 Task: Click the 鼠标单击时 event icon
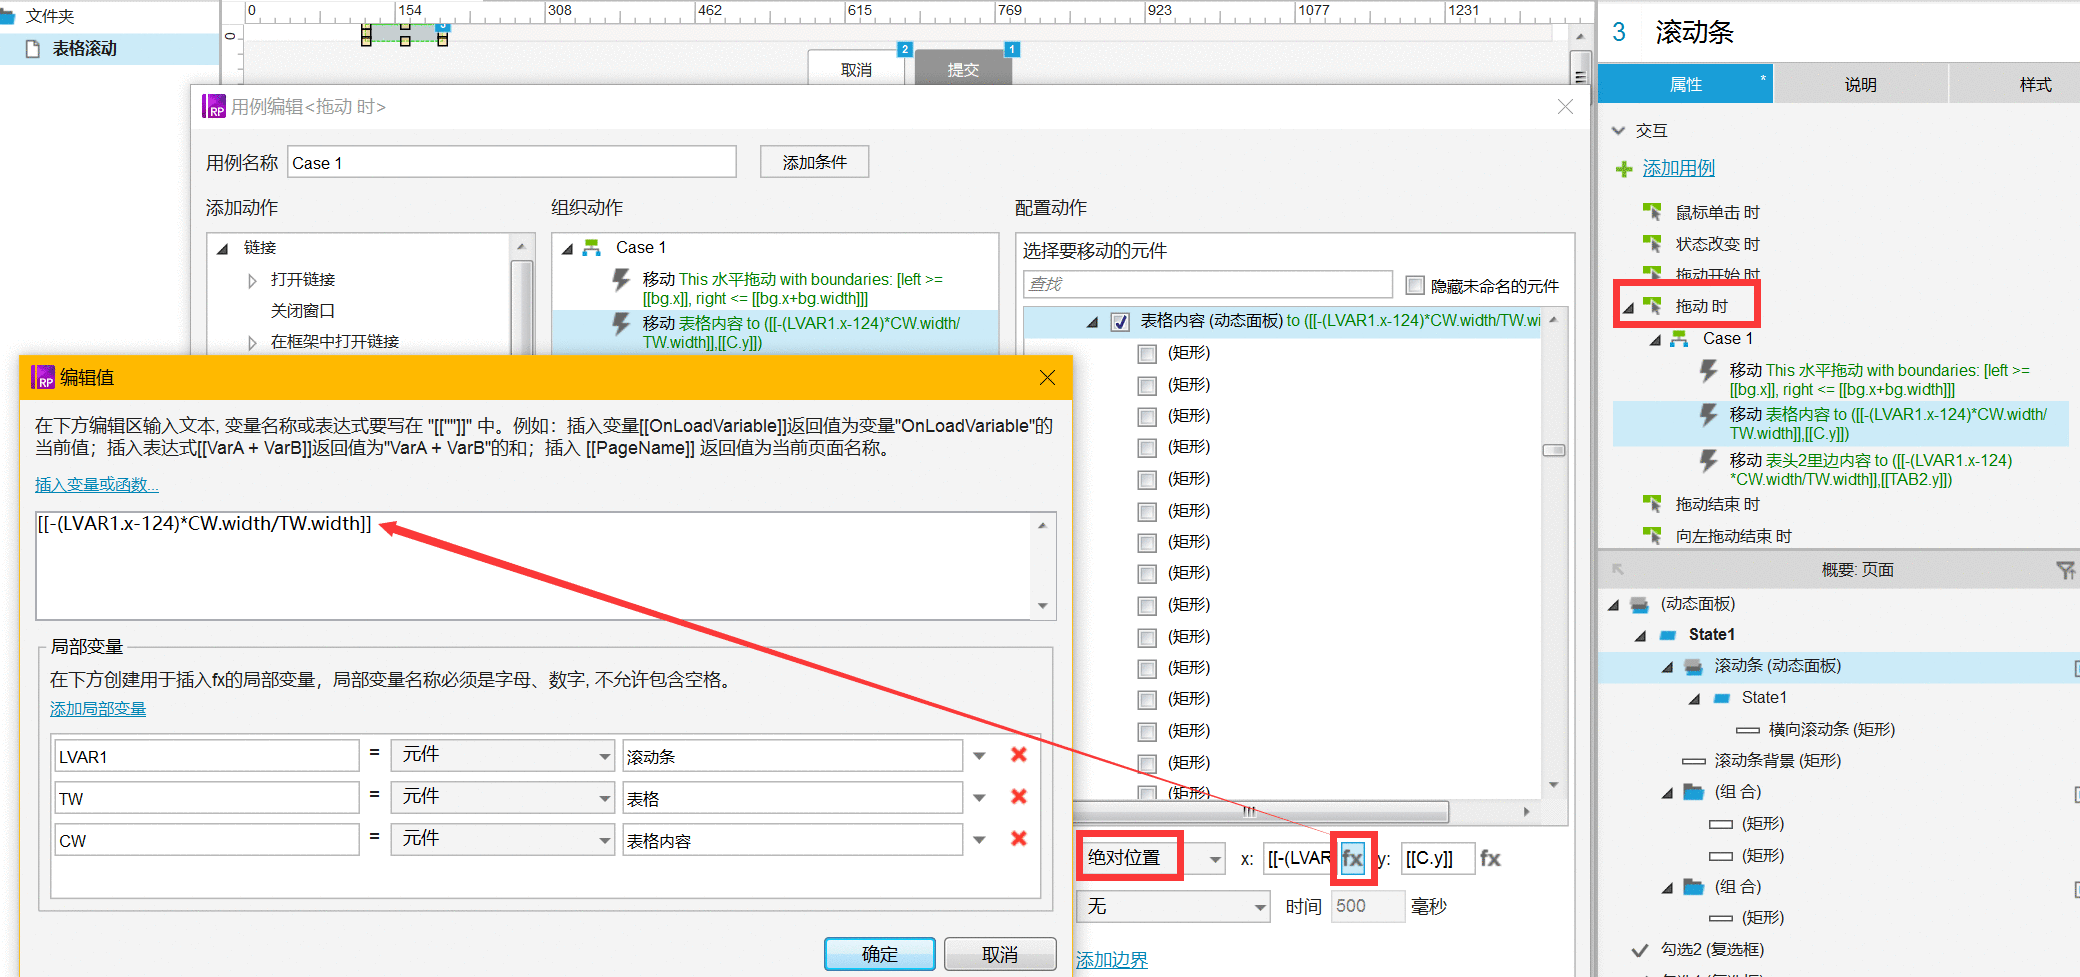coord(1652,212)
